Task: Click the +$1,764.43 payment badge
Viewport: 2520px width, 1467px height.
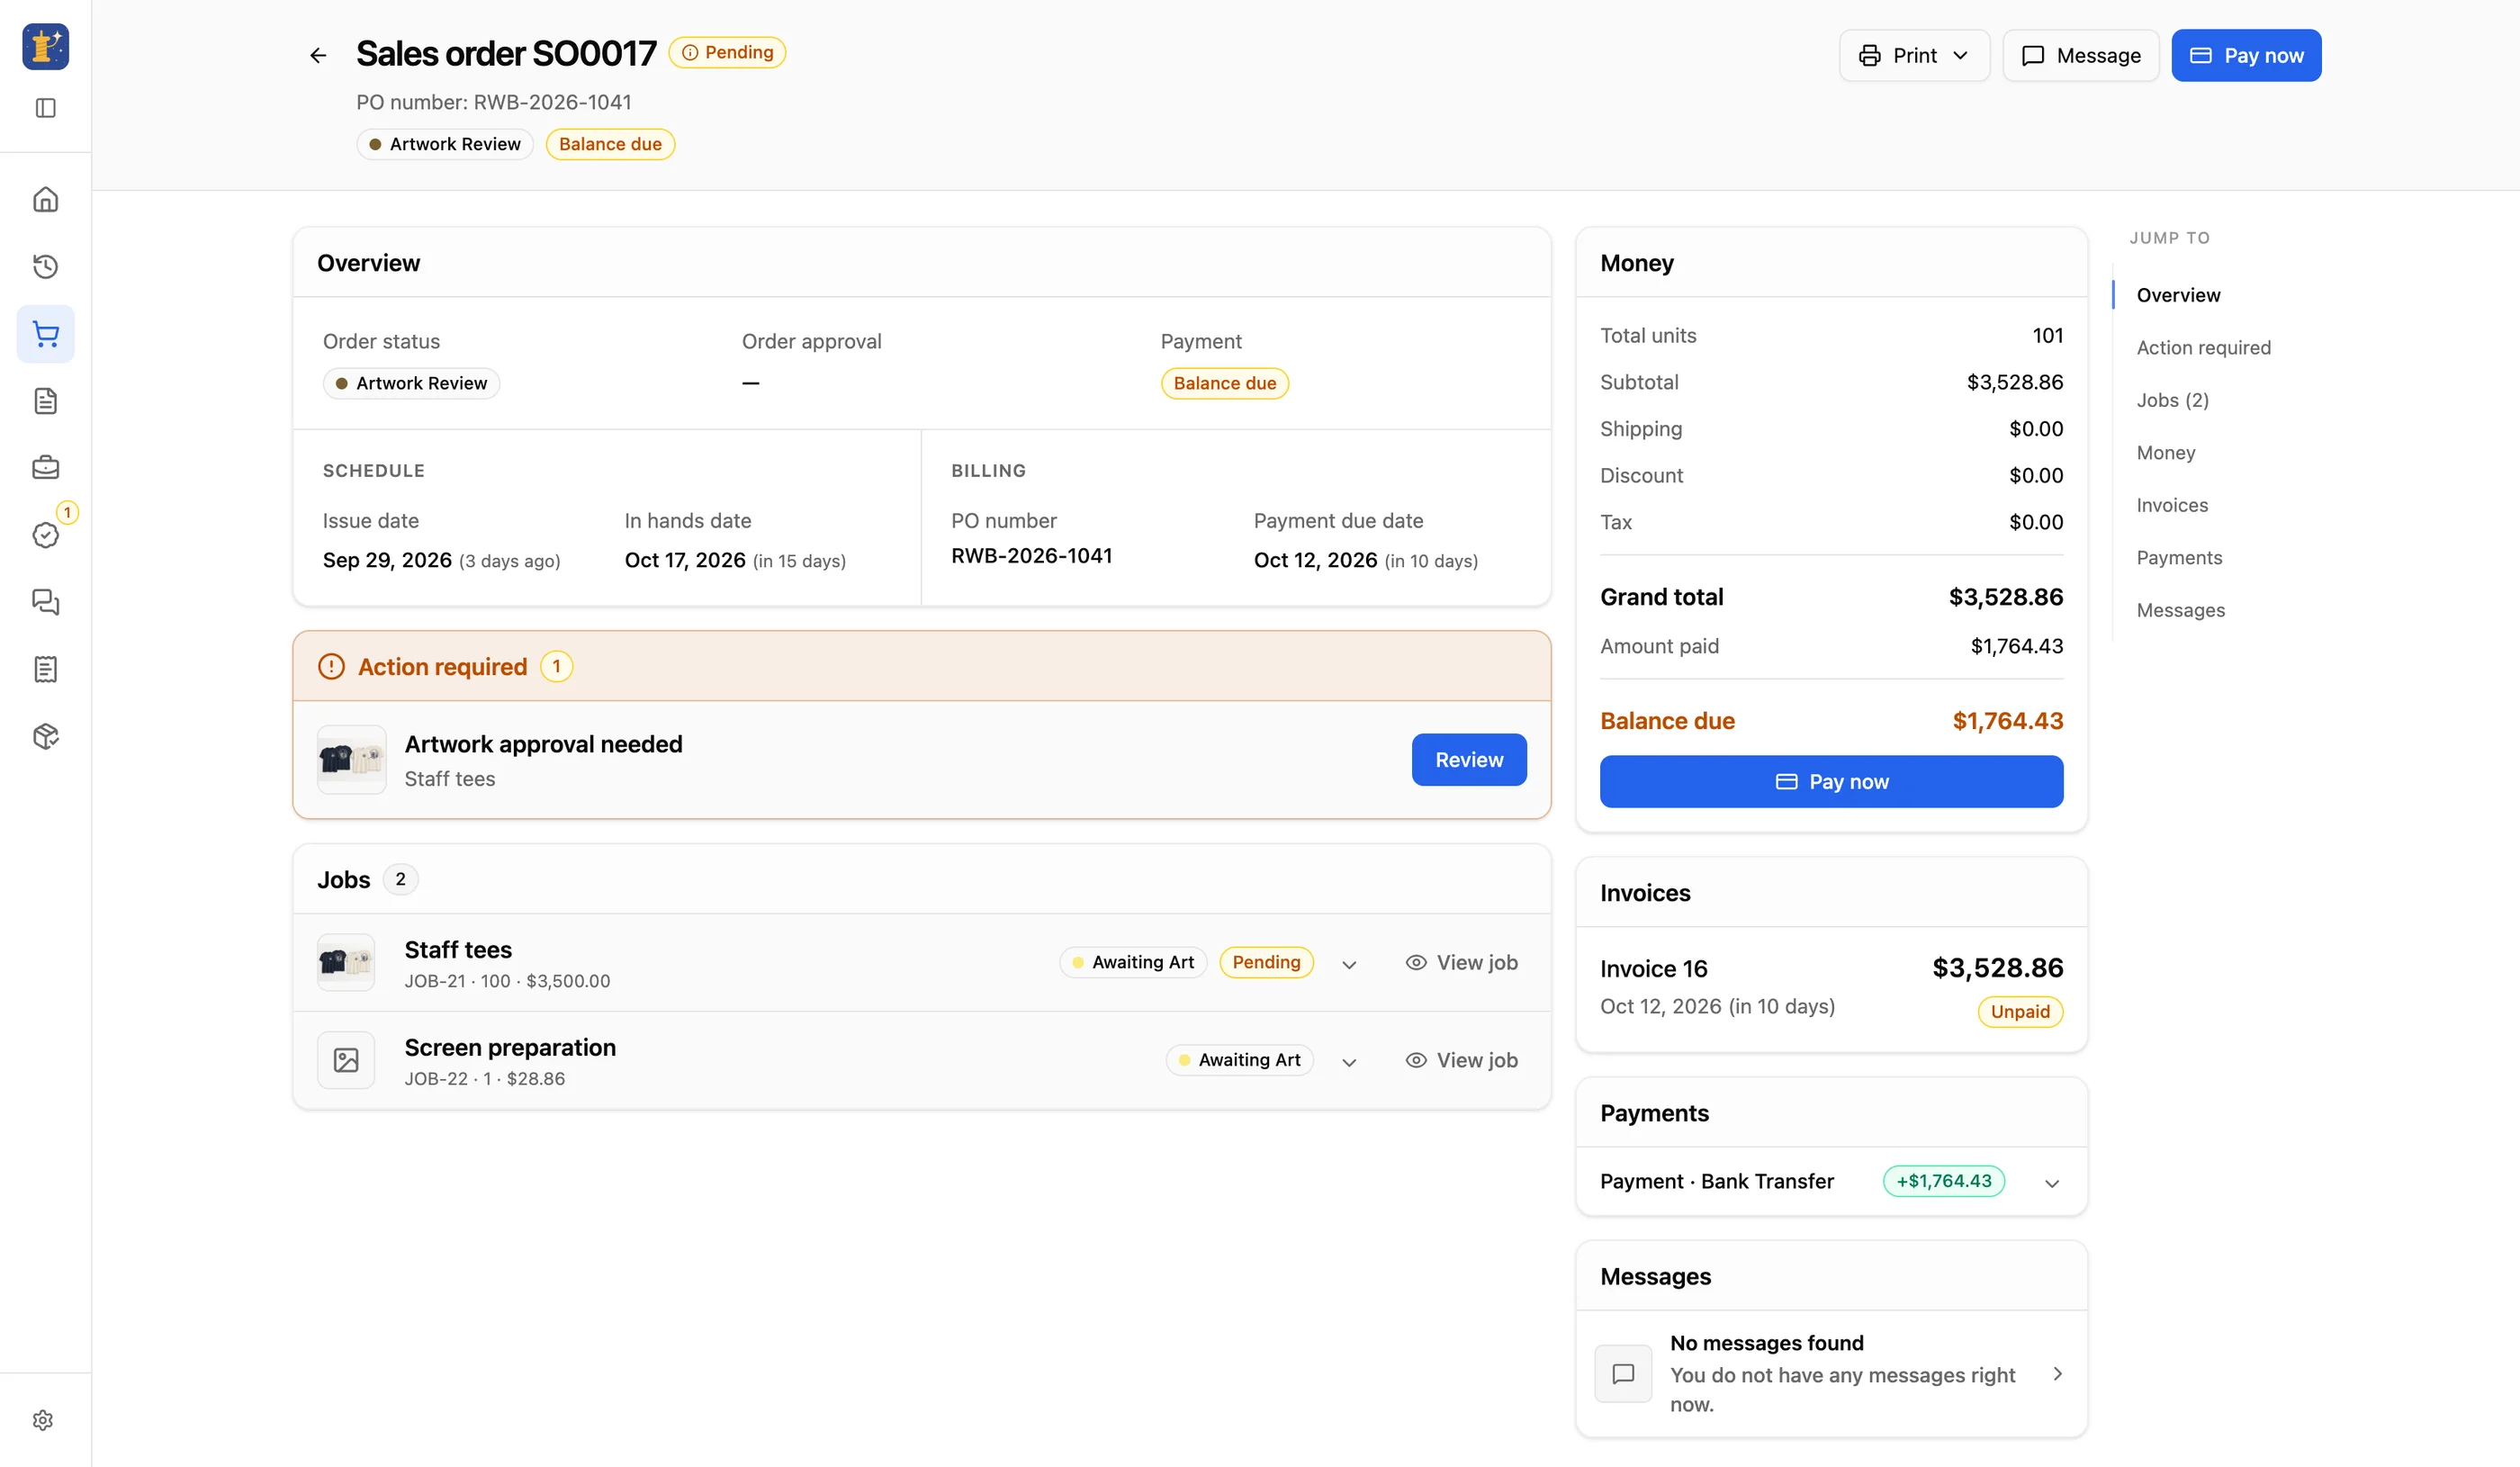Action: coord(1943,1181)
